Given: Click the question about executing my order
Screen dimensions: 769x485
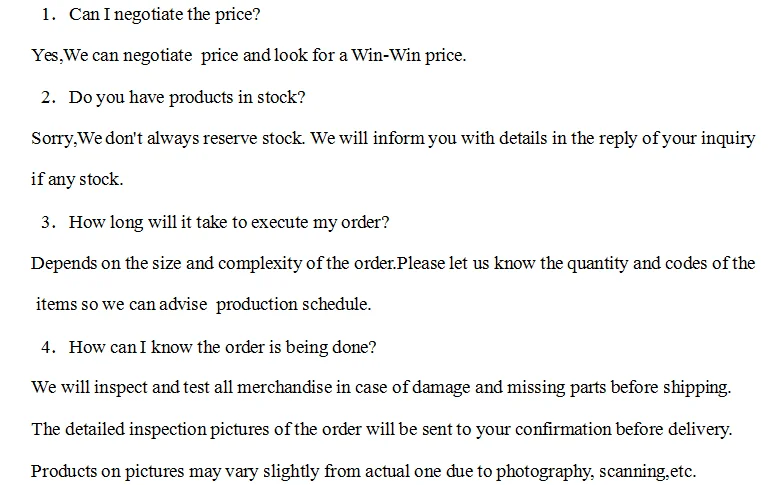Looking at the screenshot, I should [228, 222].
